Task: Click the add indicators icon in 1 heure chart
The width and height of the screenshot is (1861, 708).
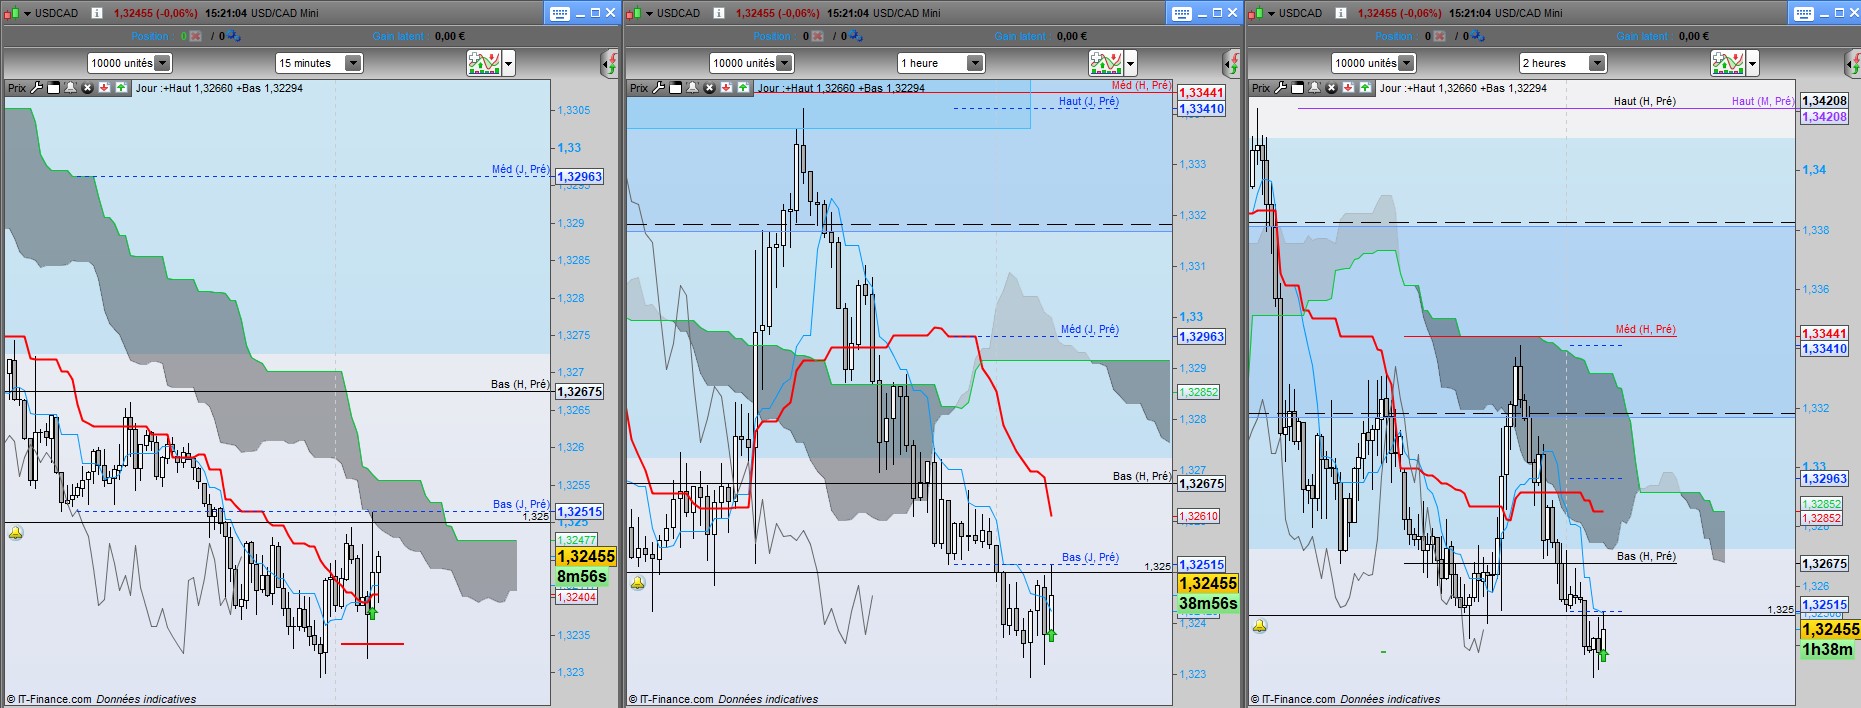Action: 1105,63
